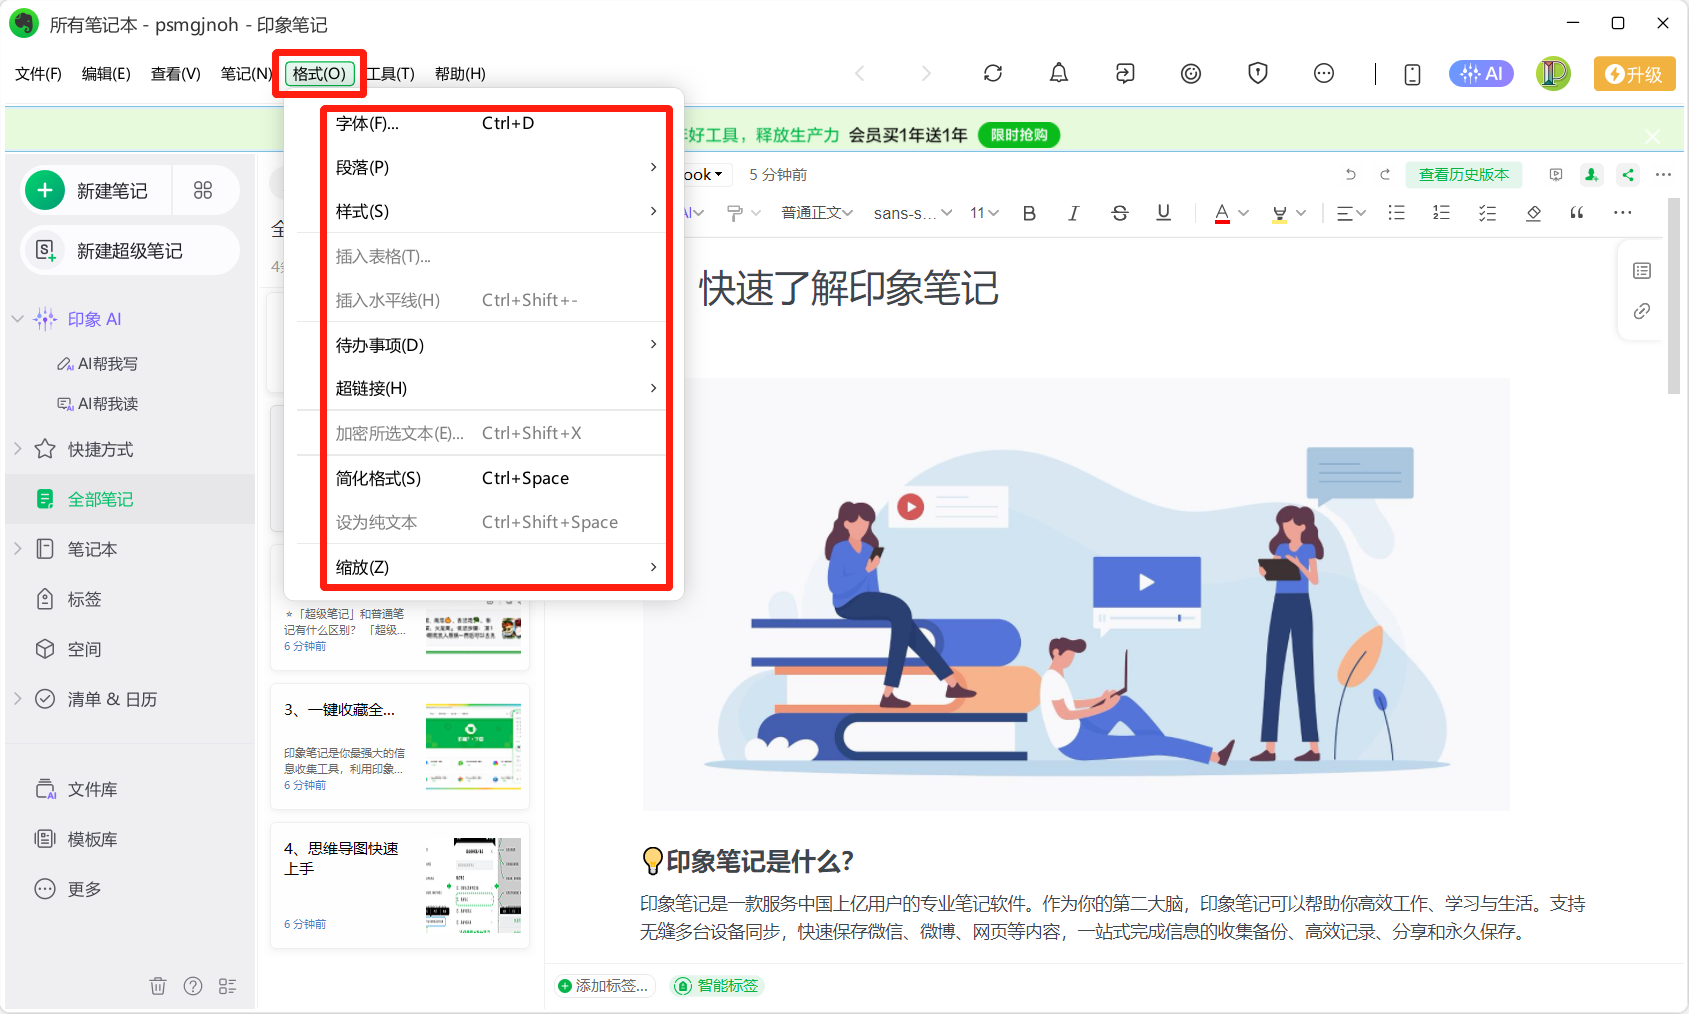Toggle bold formatting

tap(1029, 212)
